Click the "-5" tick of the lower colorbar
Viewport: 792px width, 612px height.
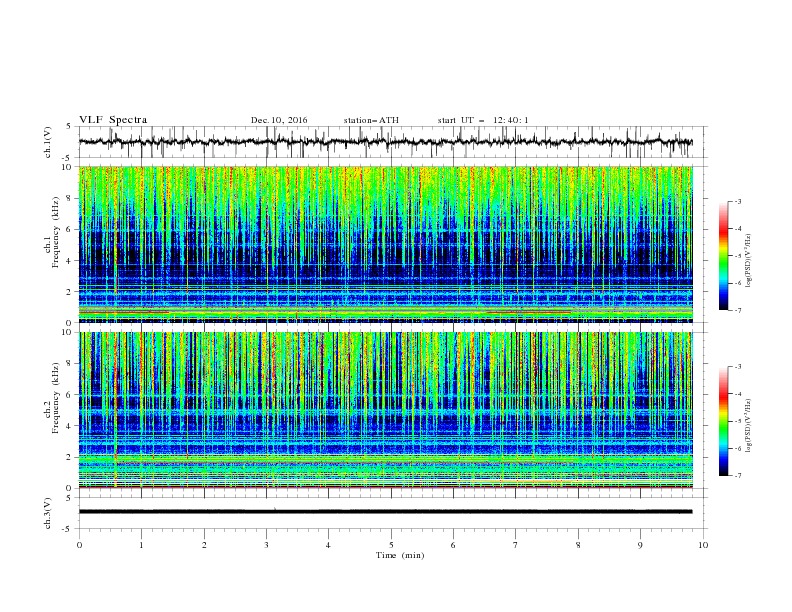point(738,421)
